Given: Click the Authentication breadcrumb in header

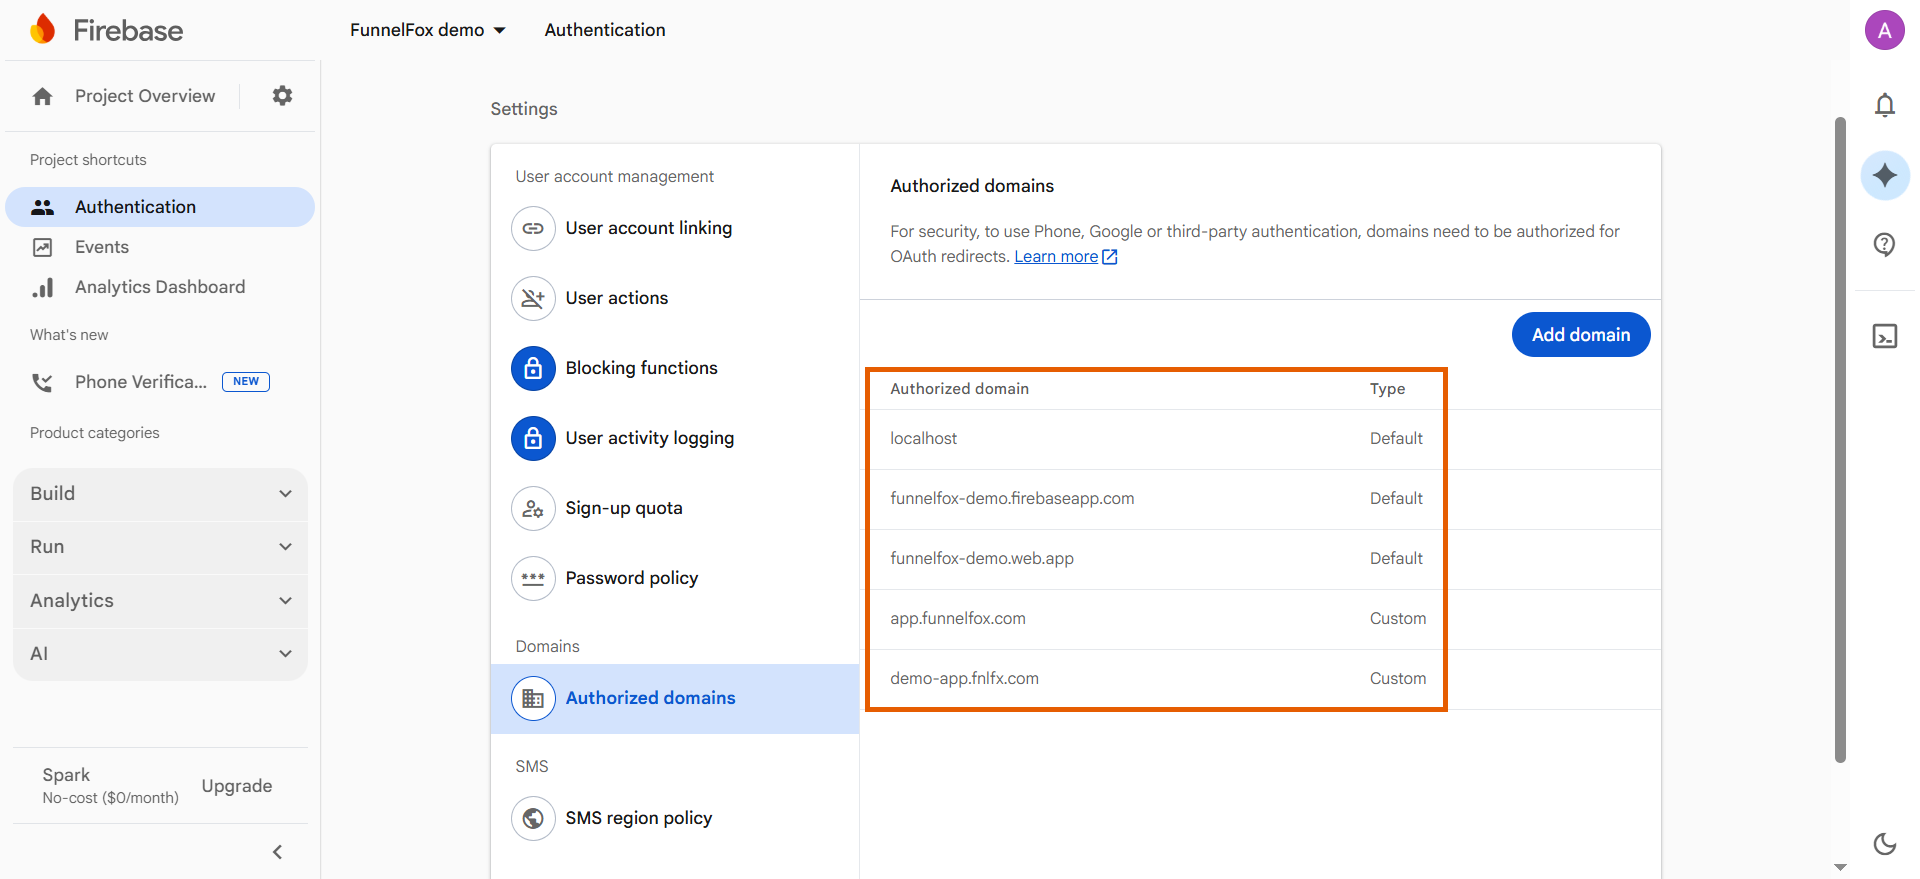Looking at the screenshot, I should click(605, 30).
